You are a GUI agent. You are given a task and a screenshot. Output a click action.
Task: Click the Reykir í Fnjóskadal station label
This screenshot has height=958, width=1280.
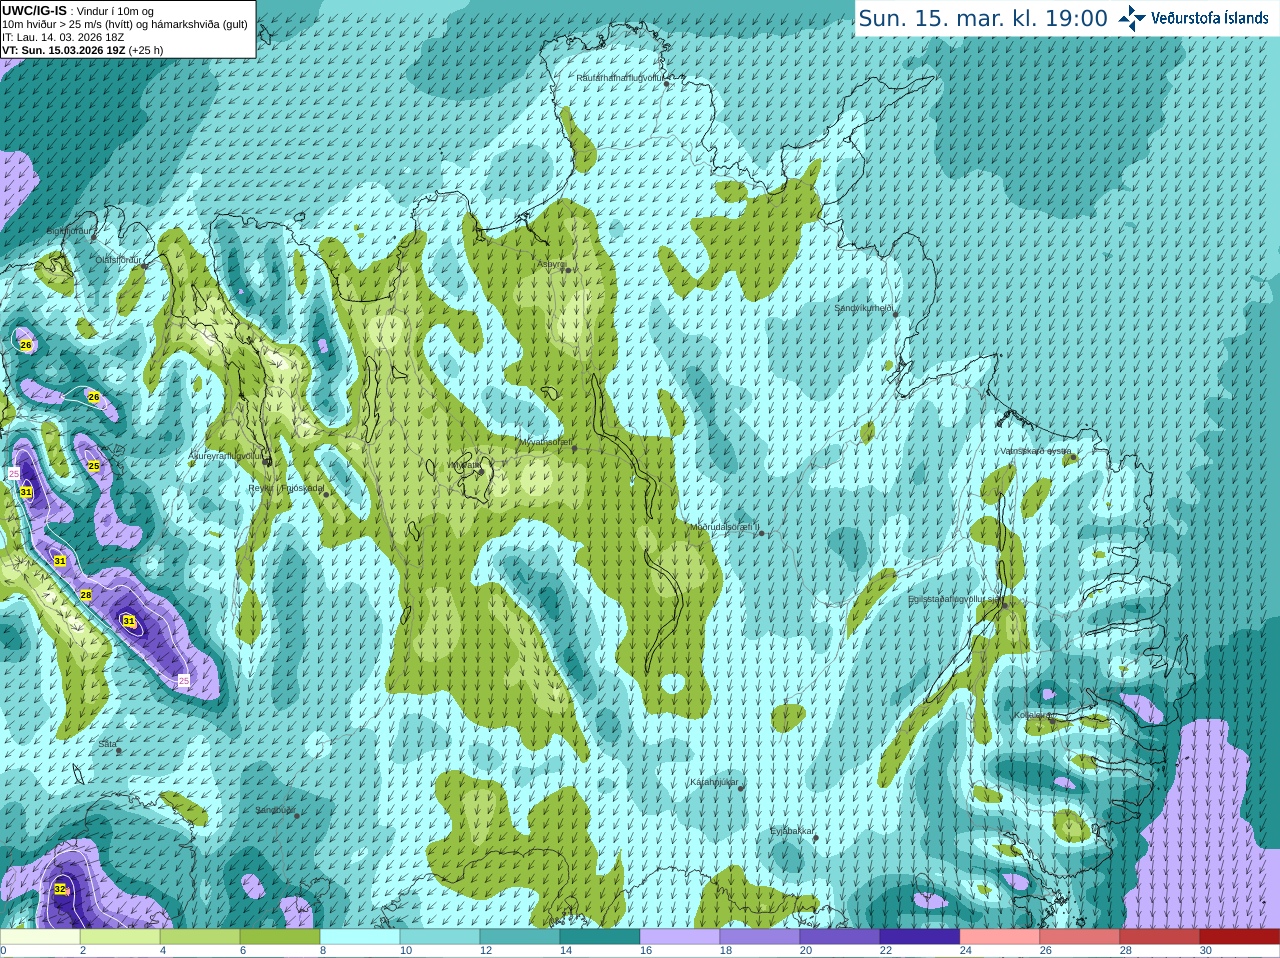point(286,488)
